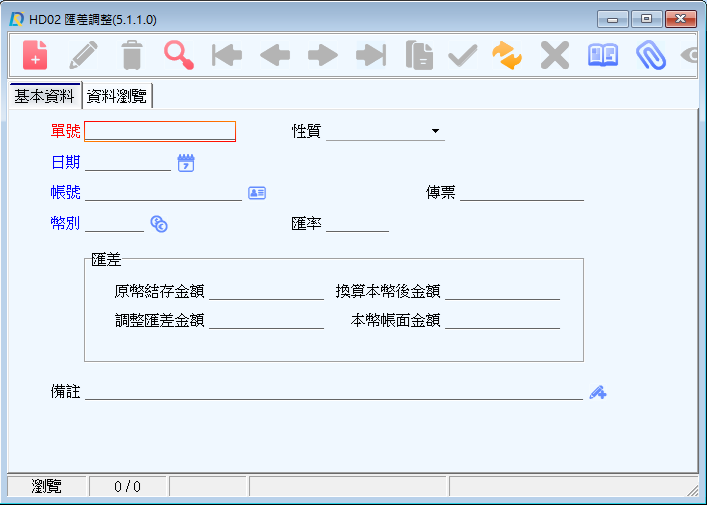This screenshot has height=505, width=707.
Task: Click the 換算本幣後金額 field
Action: pyautogui.click(x=502, y=291)
